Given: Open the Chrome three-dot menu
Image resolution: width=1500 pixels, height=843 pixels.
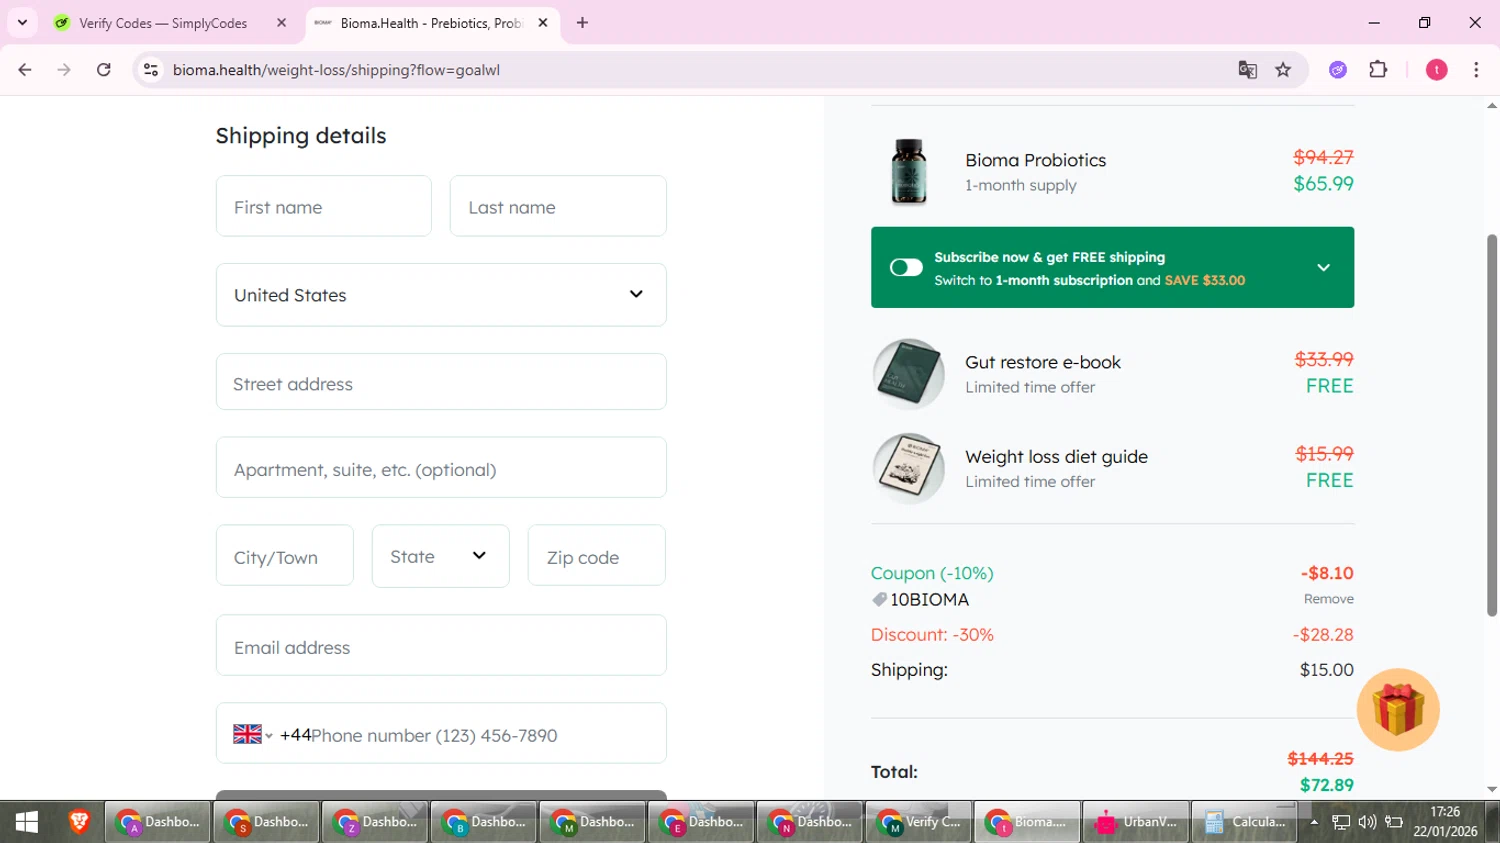Looking at the screenshot, I should 1476,70.
